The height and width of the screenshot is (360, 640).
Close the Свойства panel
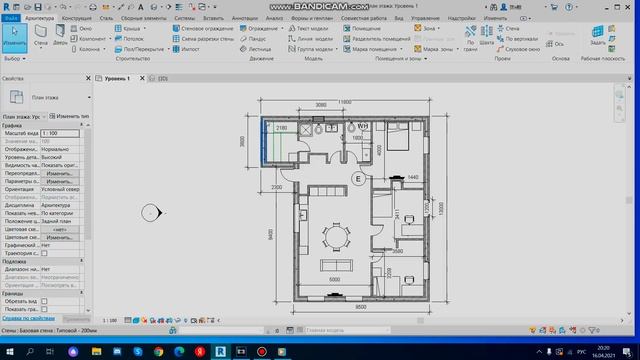[88, 78]
